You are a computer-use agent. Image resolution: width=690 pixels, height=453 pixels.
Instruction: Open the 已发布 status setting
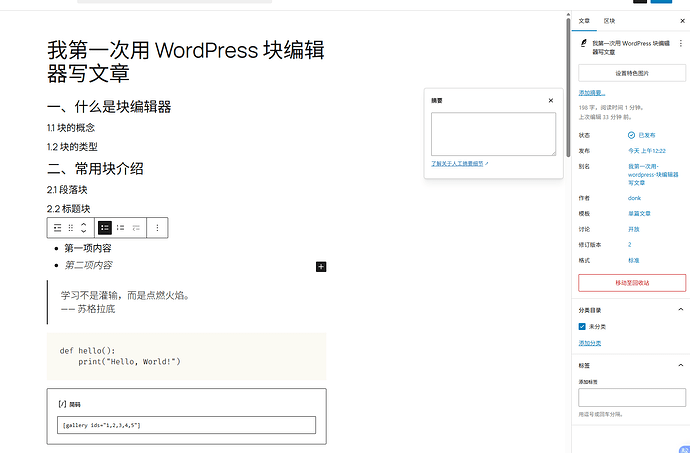click(642, 135)
